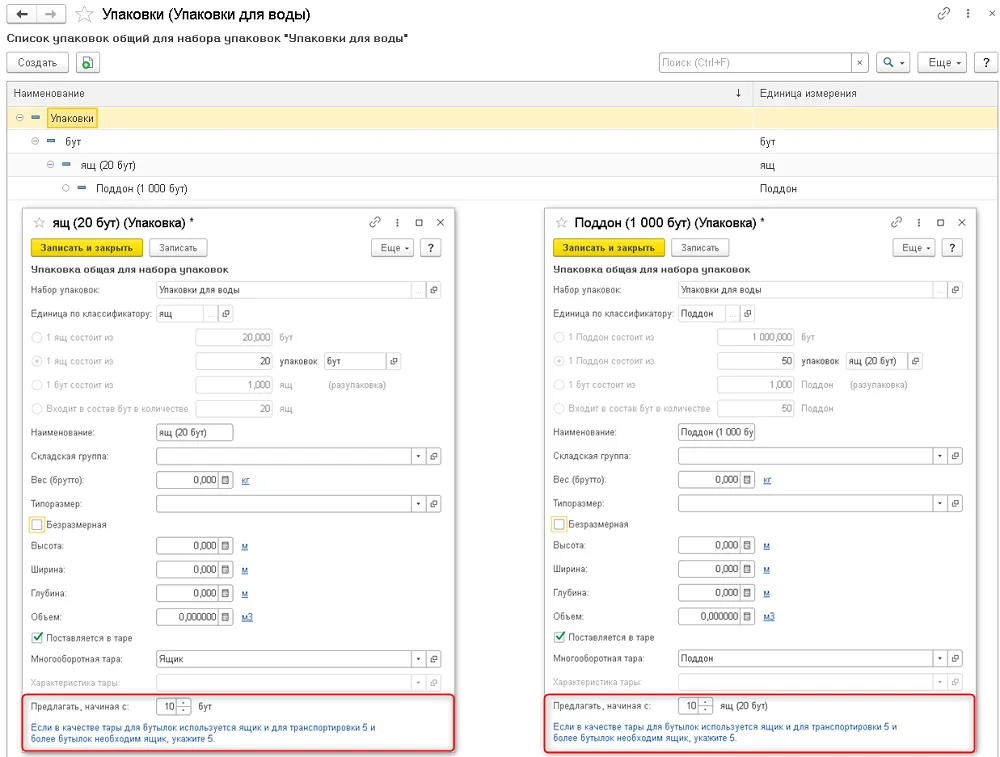
Task: Click the green create-copy document icon
Action: (88, 62)
